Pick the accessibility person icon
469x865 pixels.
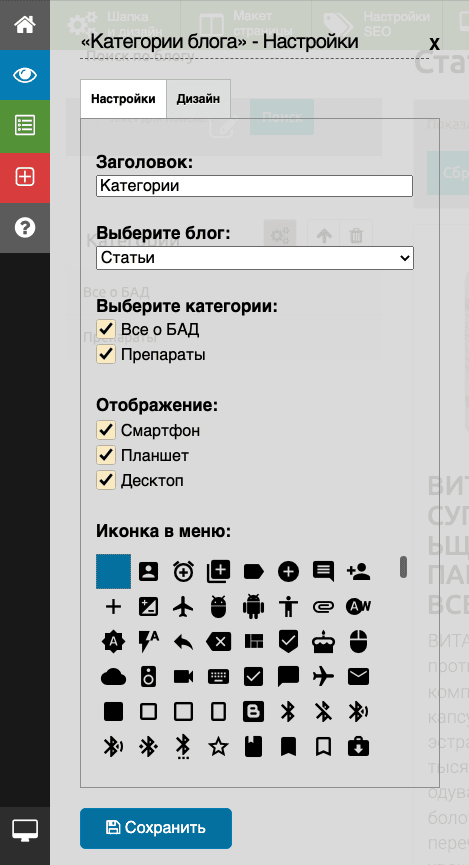coord(288,607)
